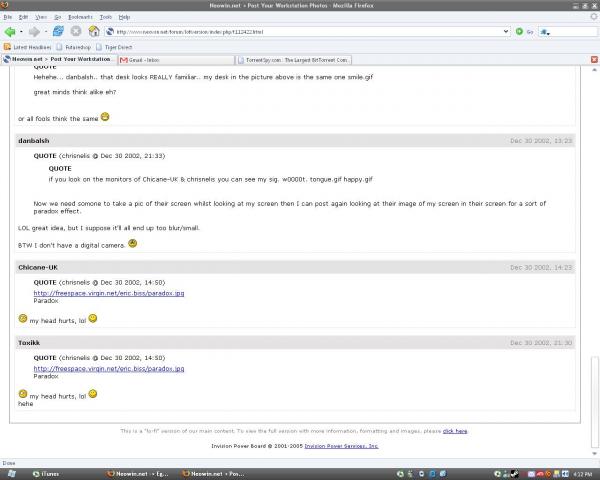Click the grey Stop loading button
This screenshot has height=480, width=600.
76,31
